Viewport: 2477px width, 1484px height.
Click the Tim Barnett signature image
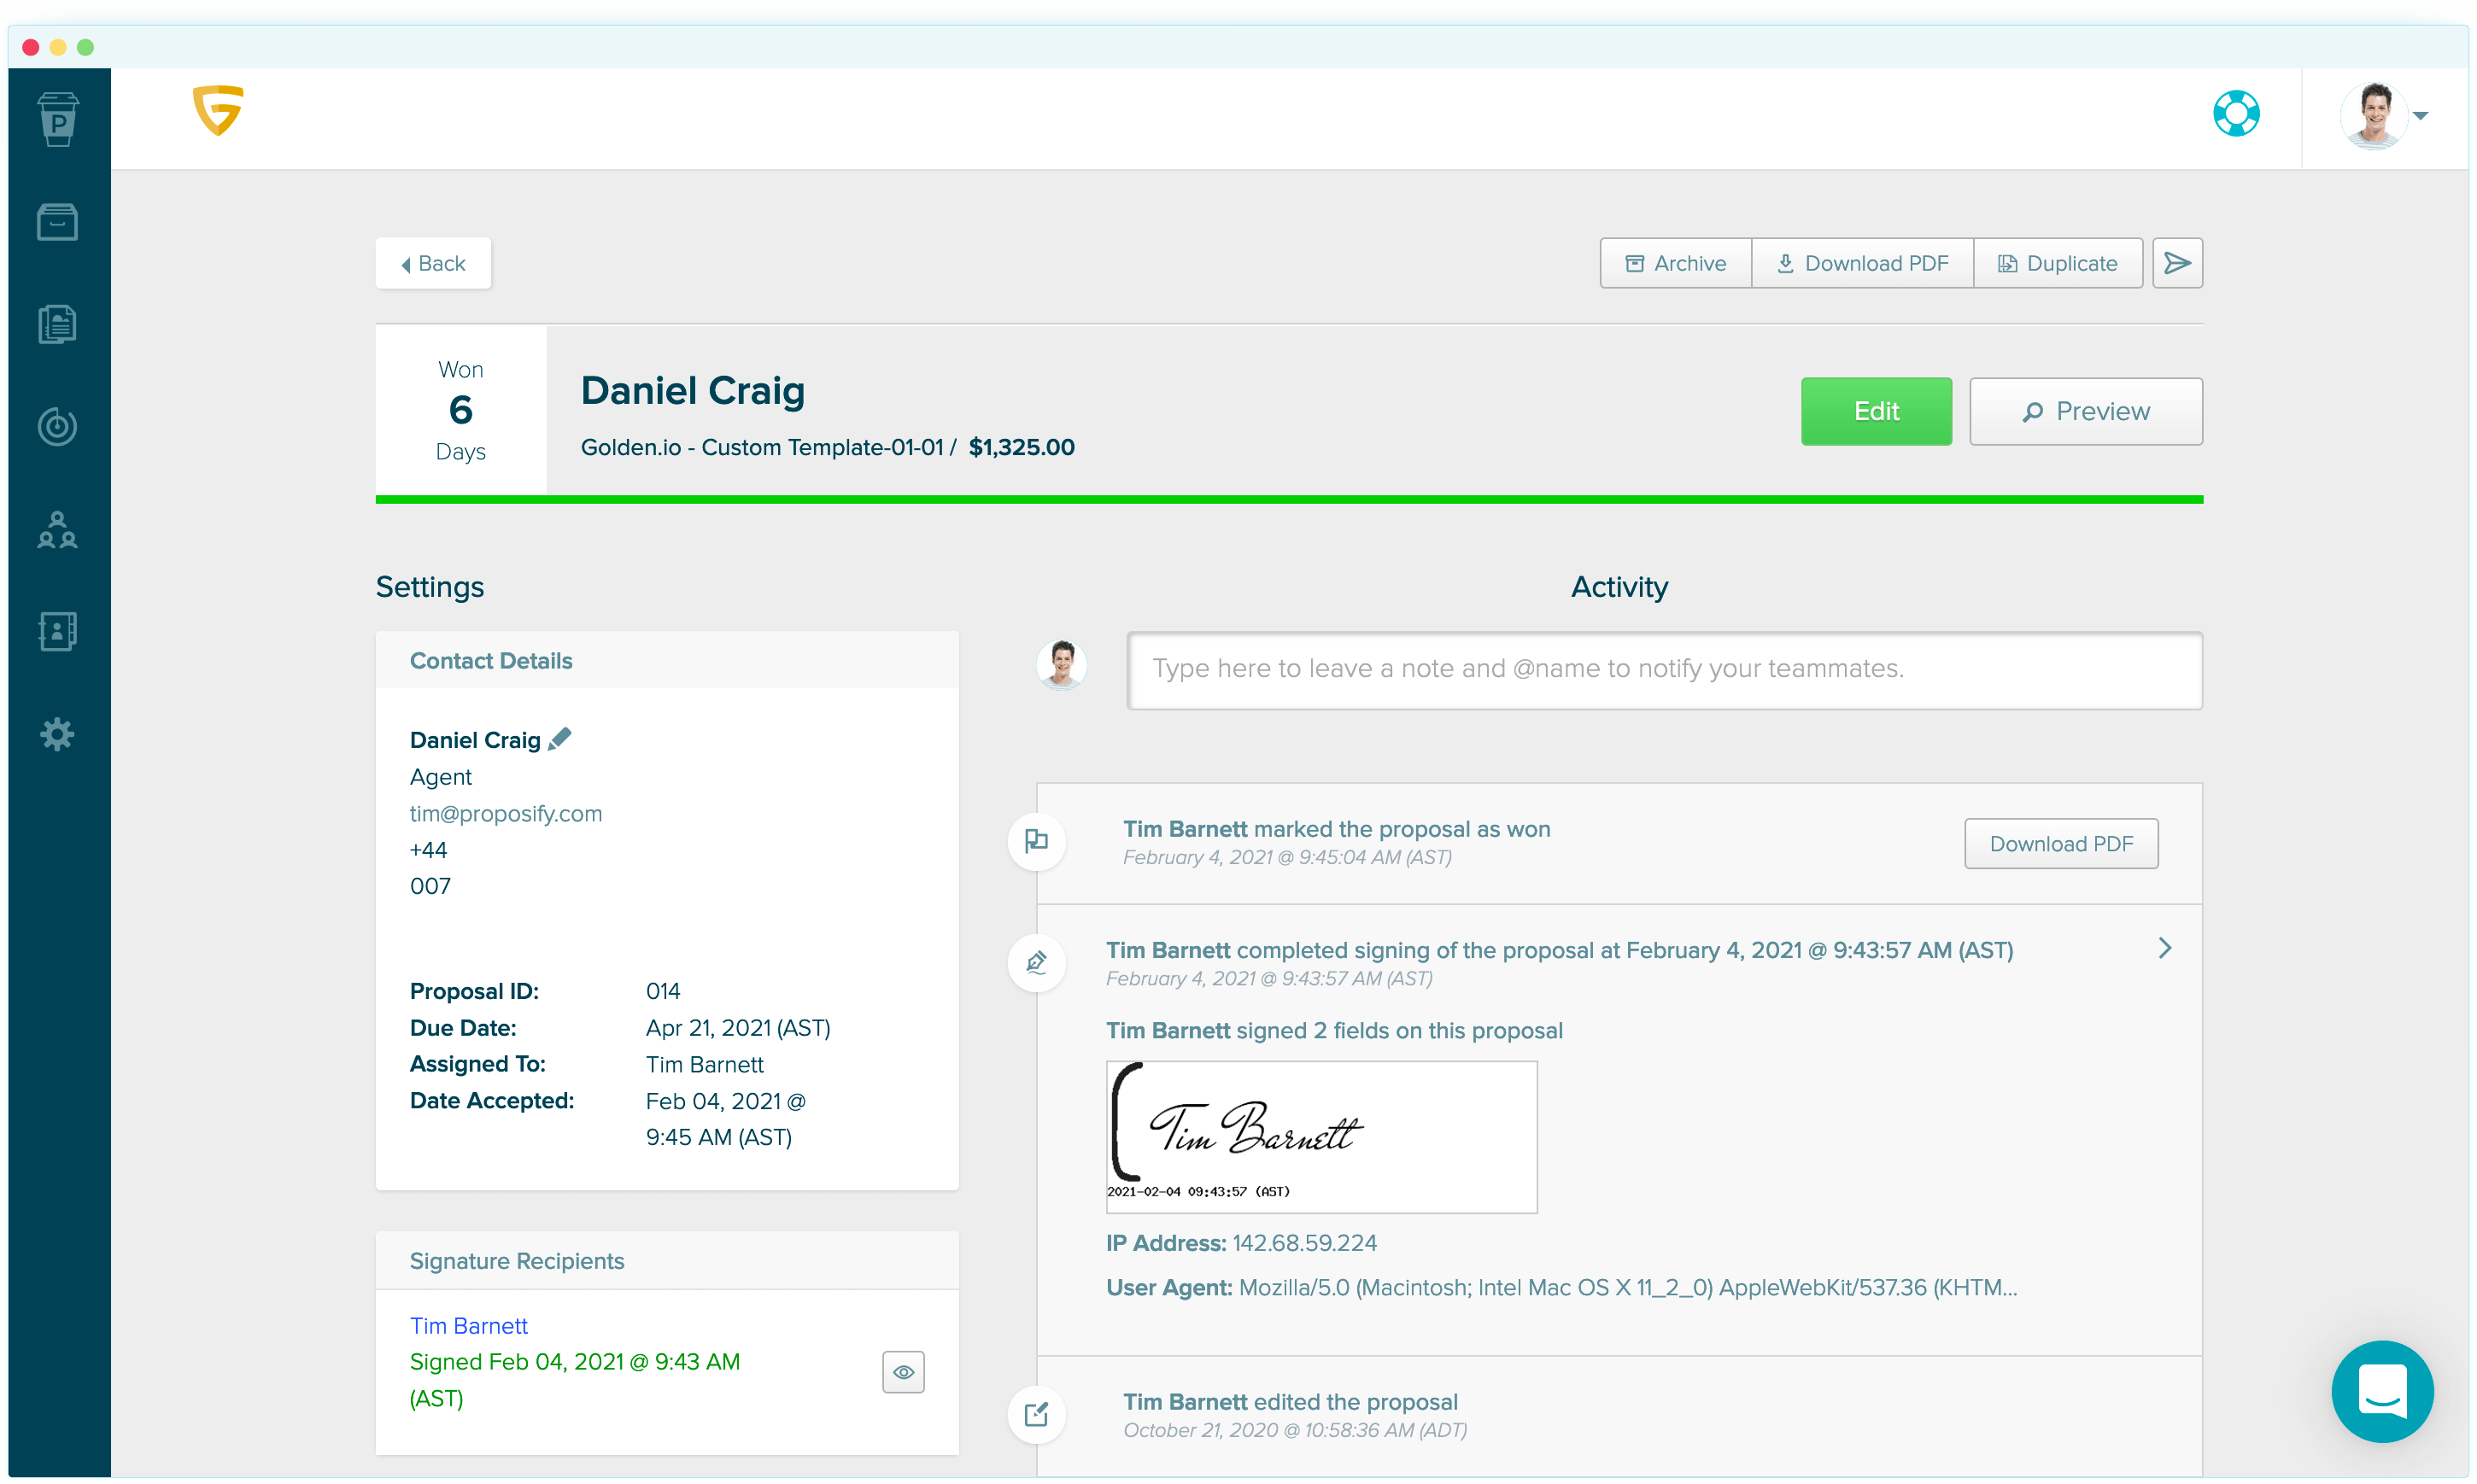pos(1321,1136)
